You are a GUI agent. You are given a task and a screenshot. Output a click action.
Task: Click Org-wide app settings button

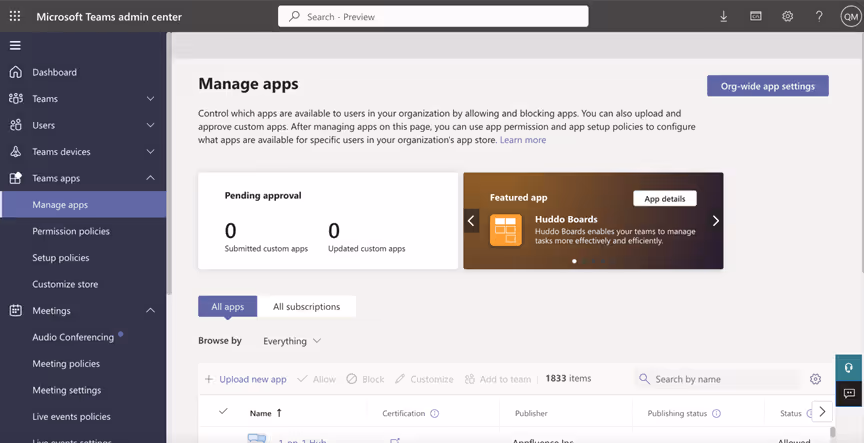[768, 86]
